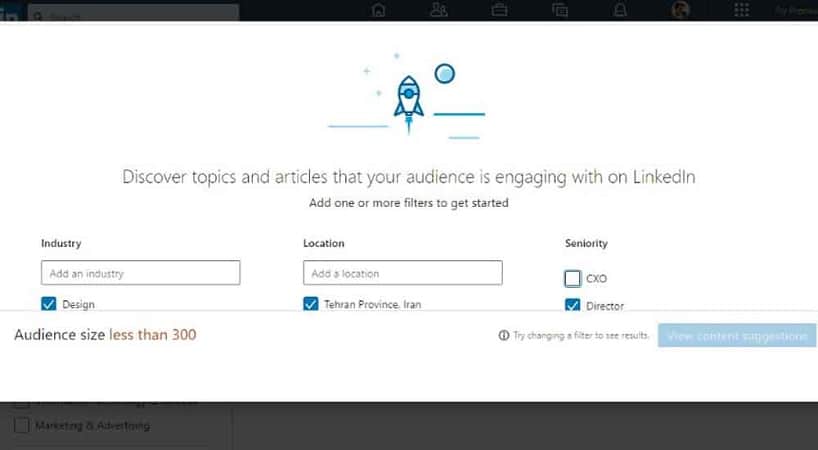Click 'Add one or more filters to get started'
This screenshot has width=818, height=450.
(408, 203)
